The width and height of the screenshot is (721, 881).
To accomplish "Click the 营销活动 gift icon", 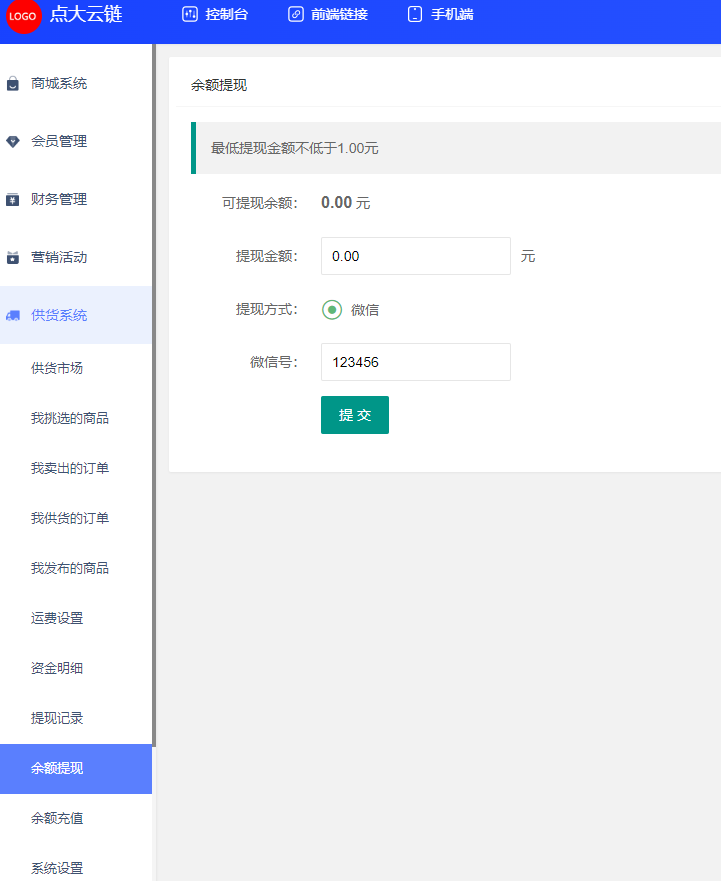I will click(x=12, y=257).
